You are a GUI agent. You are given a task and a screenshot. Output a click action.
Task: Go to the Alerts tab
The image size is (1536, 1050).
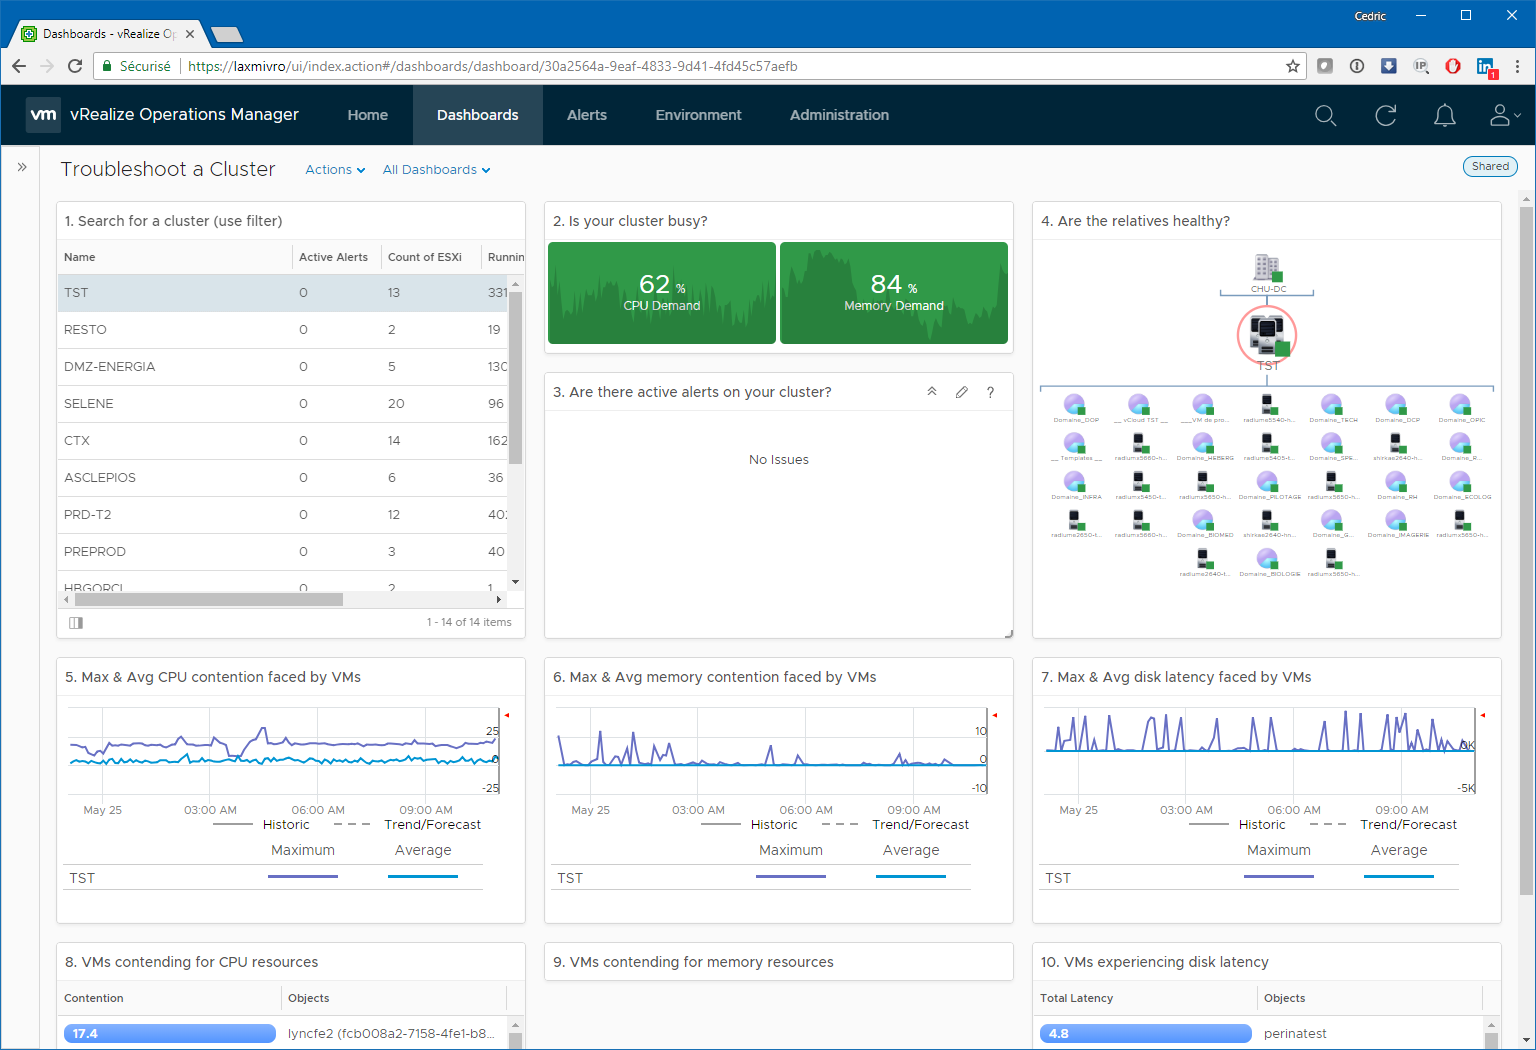[587, 115]
